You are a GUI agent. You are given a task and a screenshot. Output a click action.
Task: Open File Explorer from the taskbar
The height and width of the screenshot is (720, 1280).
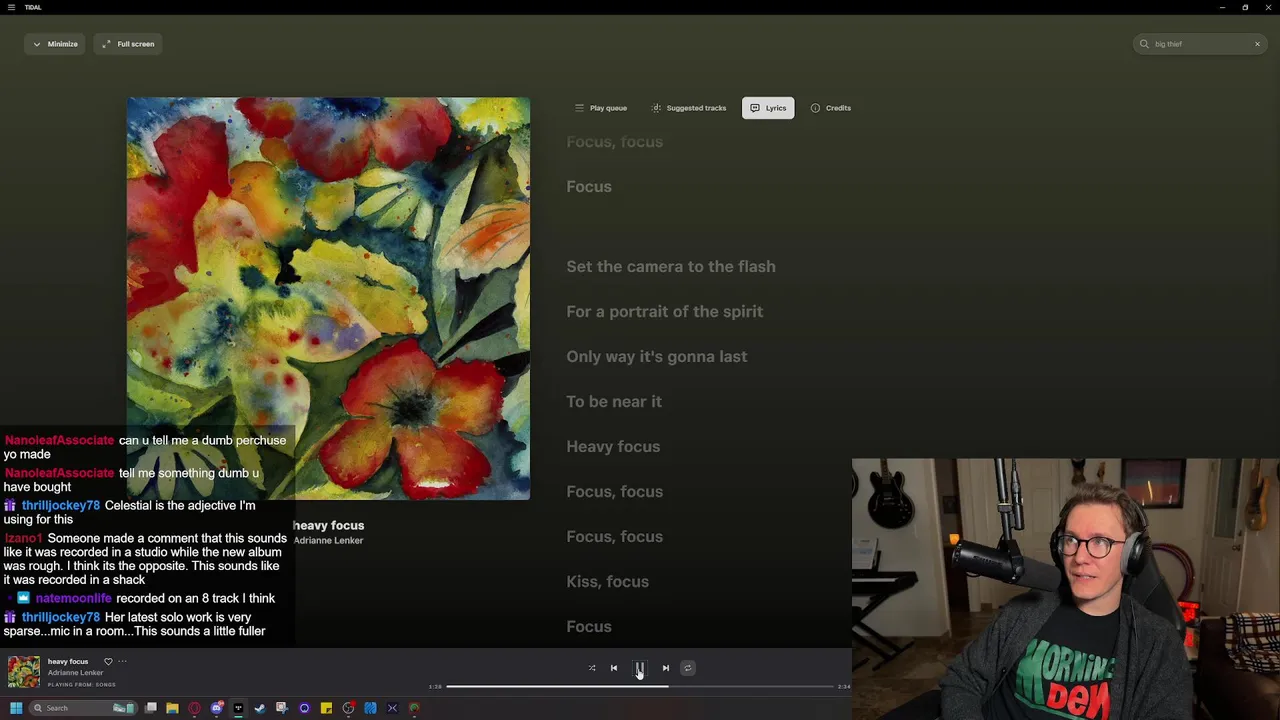172,708
